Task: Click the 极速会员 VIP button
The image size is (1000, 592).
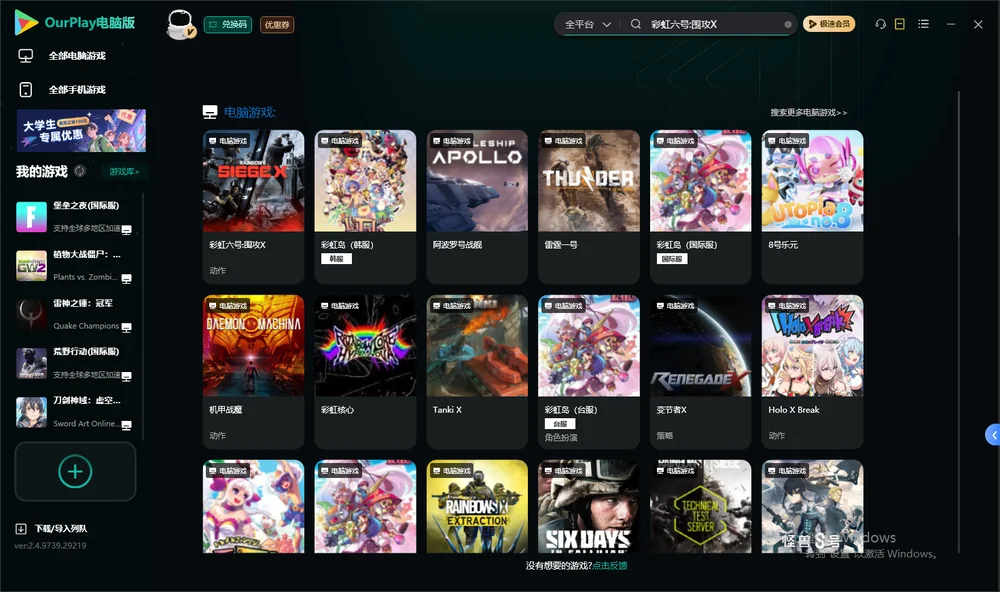Action: click(x=828, y=24)
